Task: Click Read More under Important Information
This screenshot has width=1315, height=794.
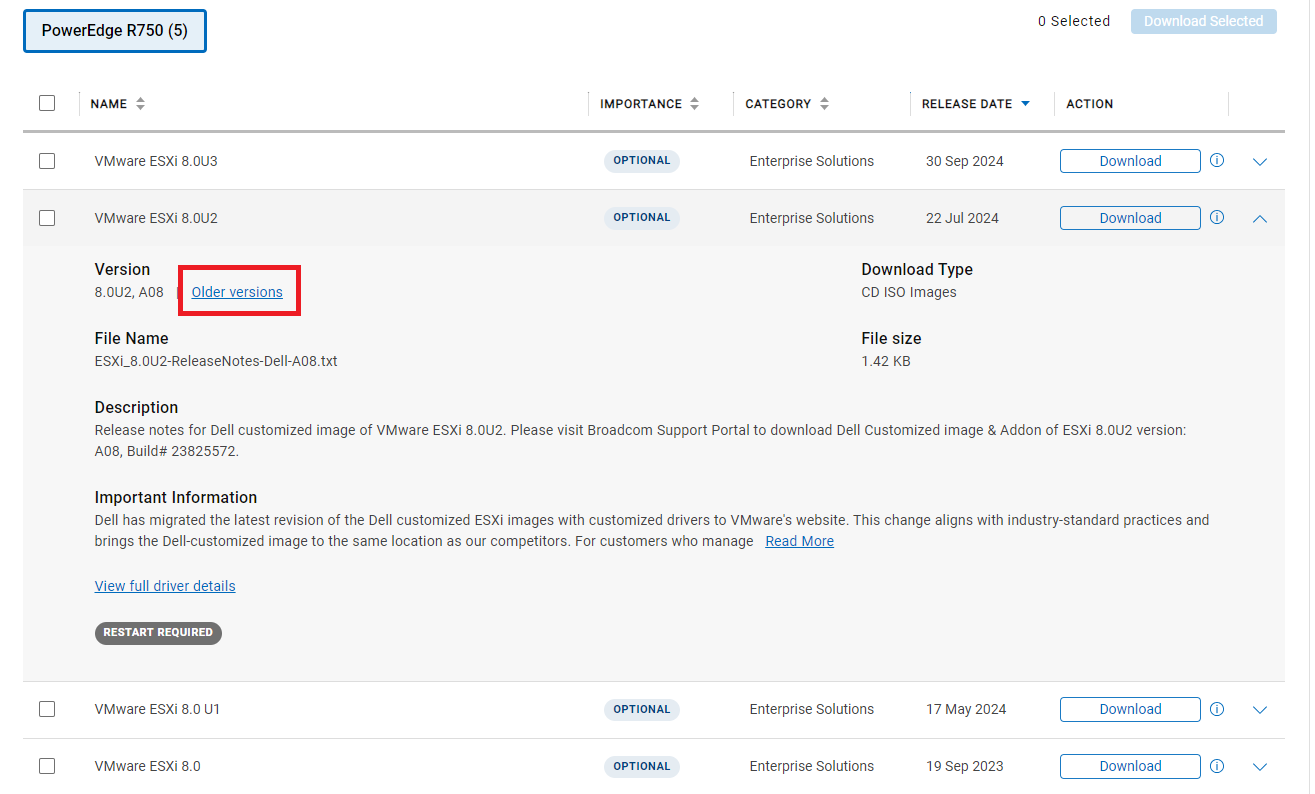Action: pyautogui.click(x=799, y=540)
